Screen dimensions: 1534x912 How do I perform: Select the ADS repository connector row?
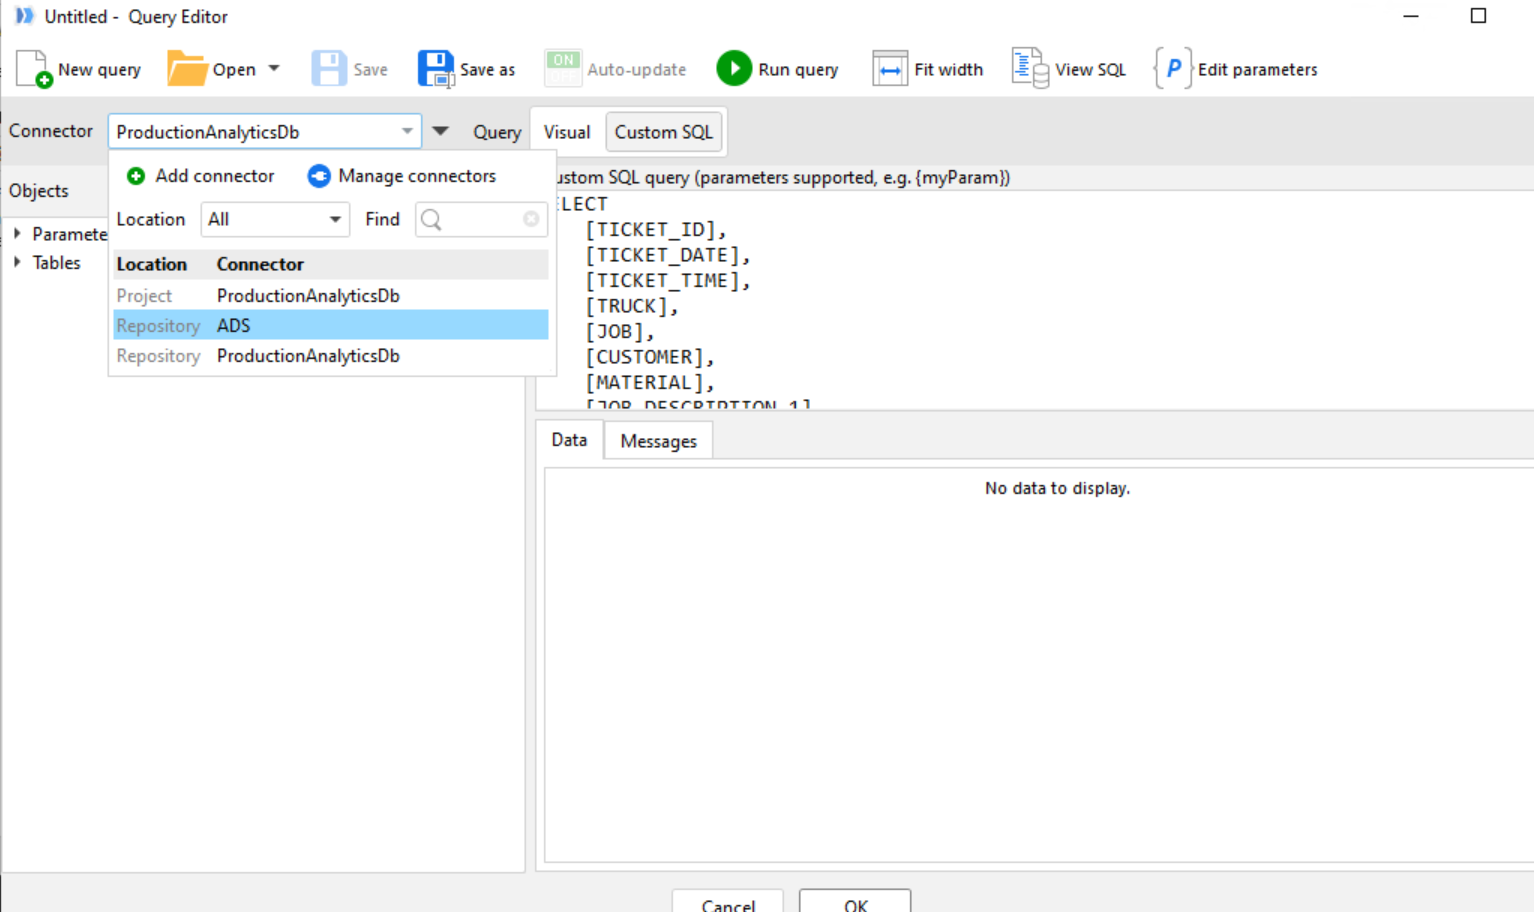330,325
